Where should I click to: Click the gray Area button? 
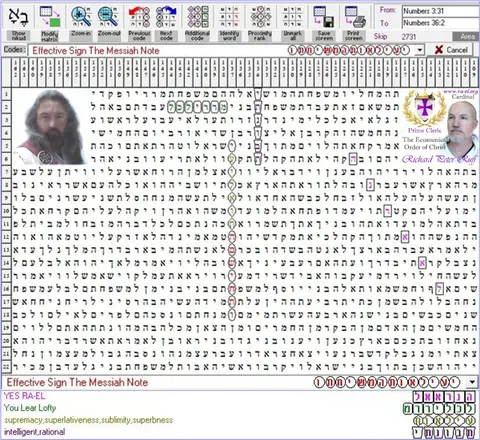point(467,37)
